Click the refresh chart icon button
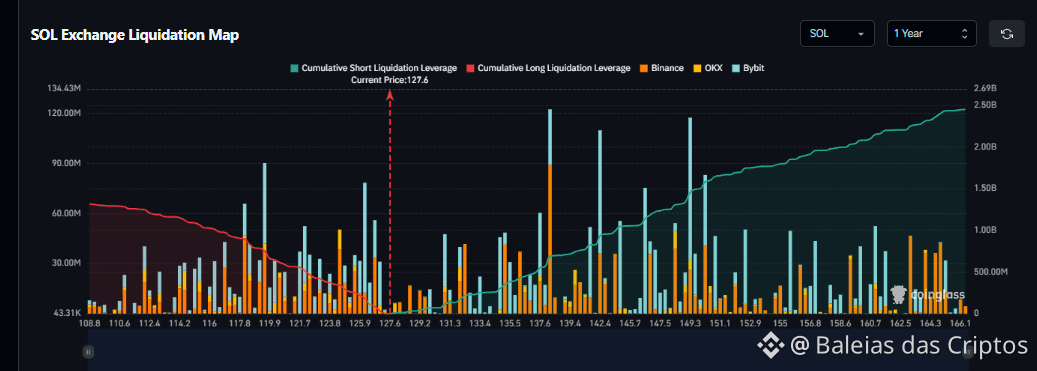 [1007, 34]
